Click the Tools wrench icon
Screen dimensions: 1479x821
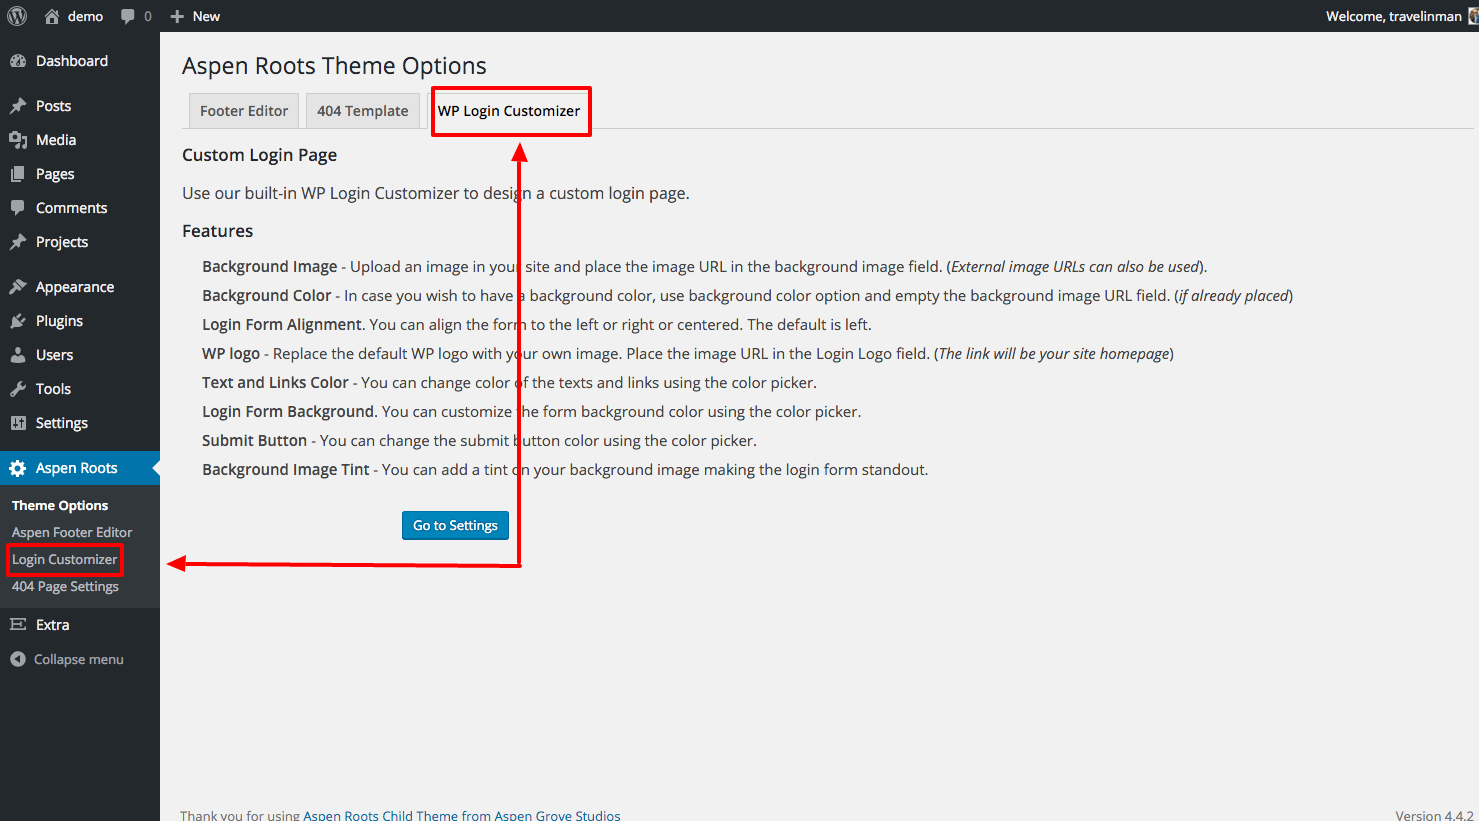pyautogui.click(x=18, y=389)
